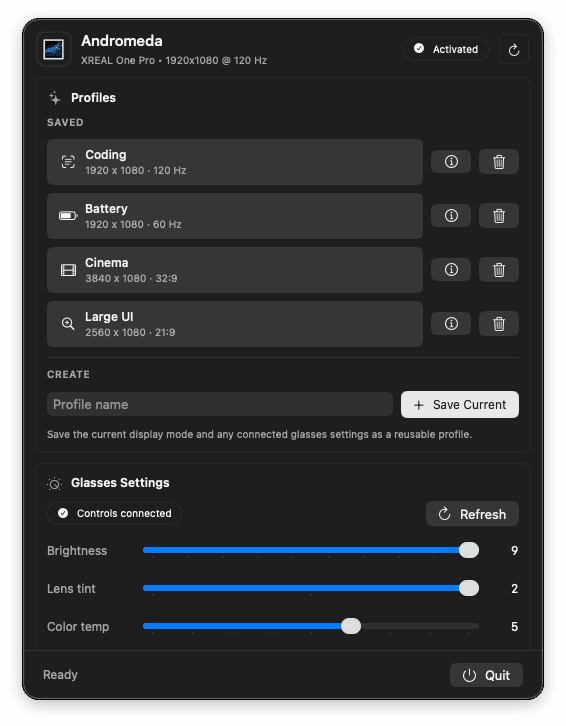This screenshot has width=566, height=726.
Task: Delete the Large UI profile
Action: [499, 323]
